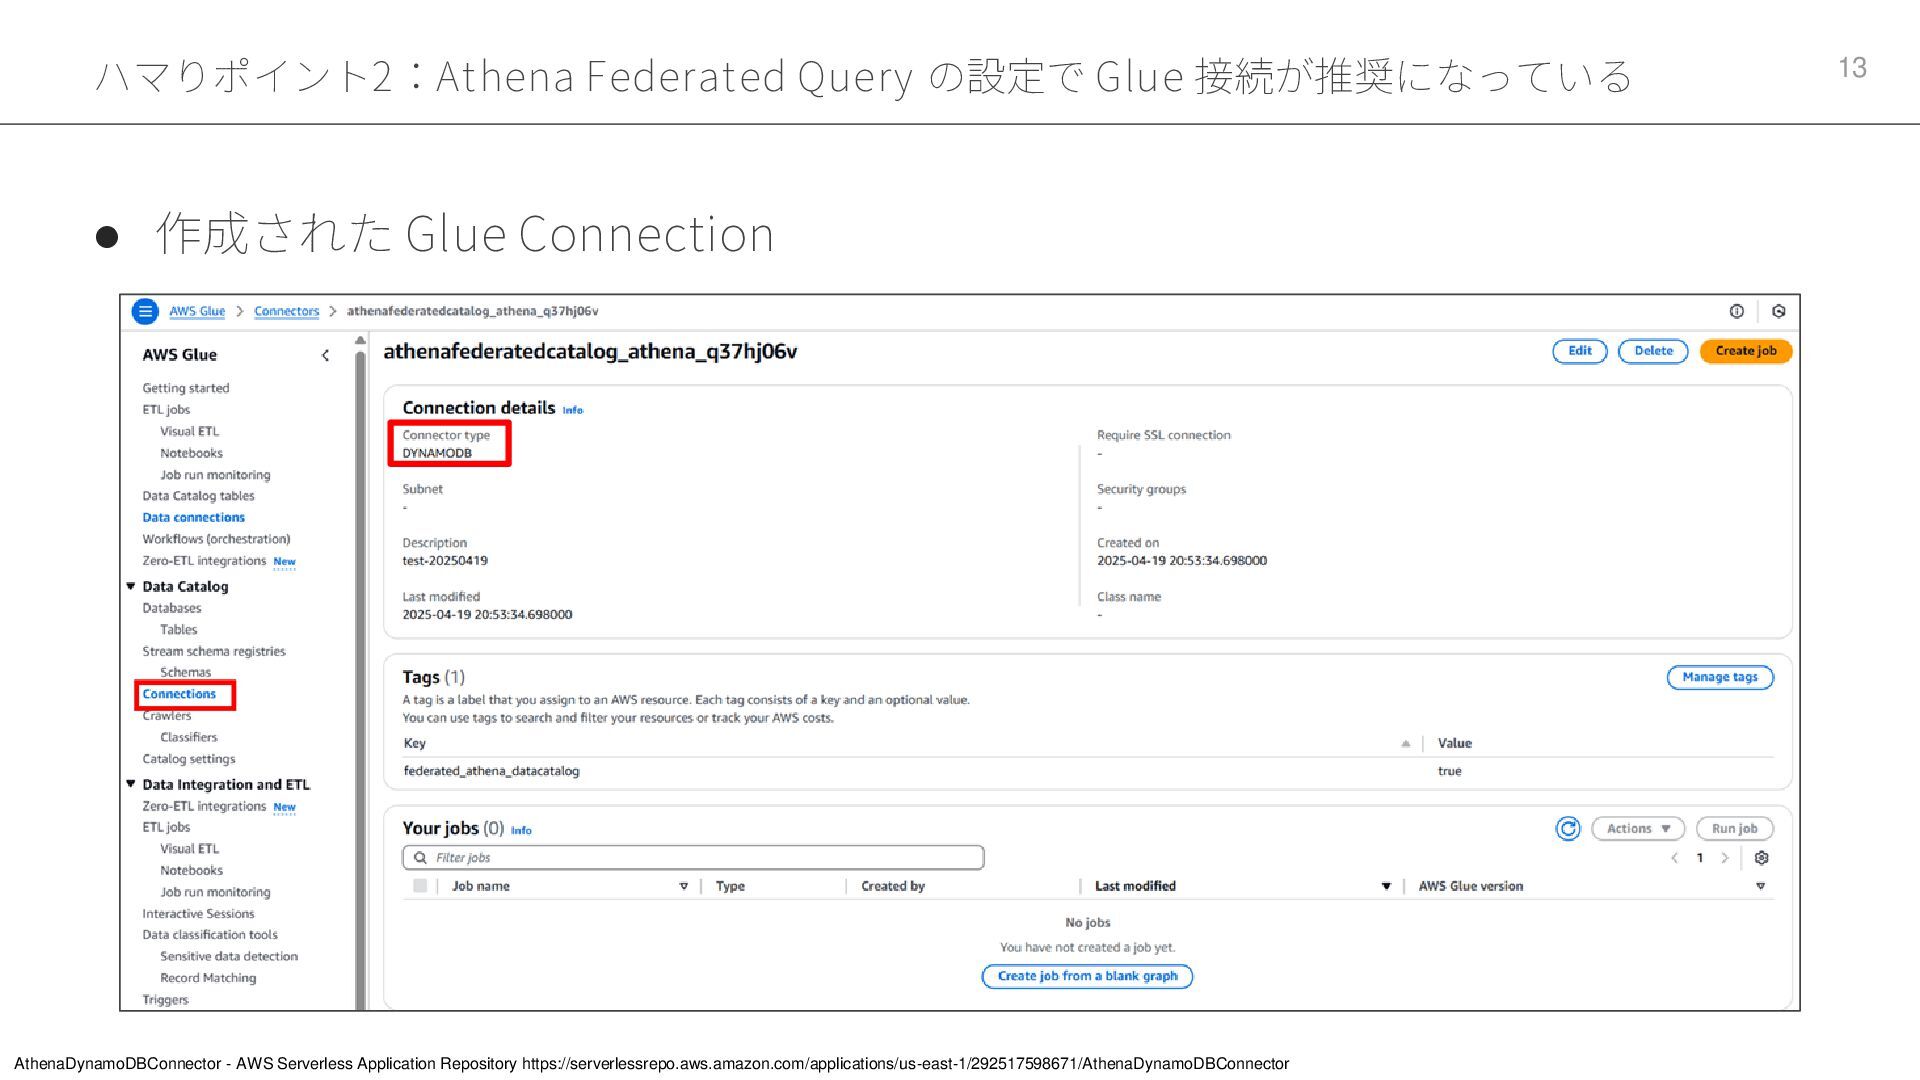This screenshot has height=1080, width=1920.
Task: Collapse the Data Catalog section
Action: coord(131,586)
